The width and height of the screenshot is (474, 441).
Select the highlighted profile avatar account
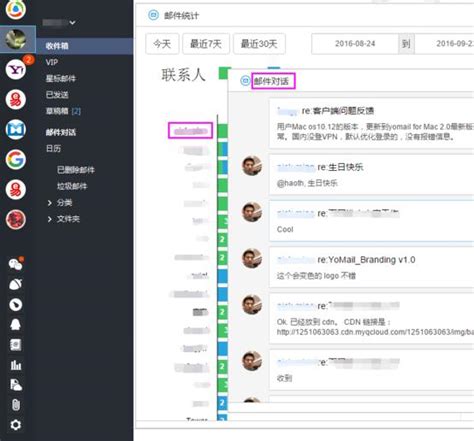[x=16, y=39]
